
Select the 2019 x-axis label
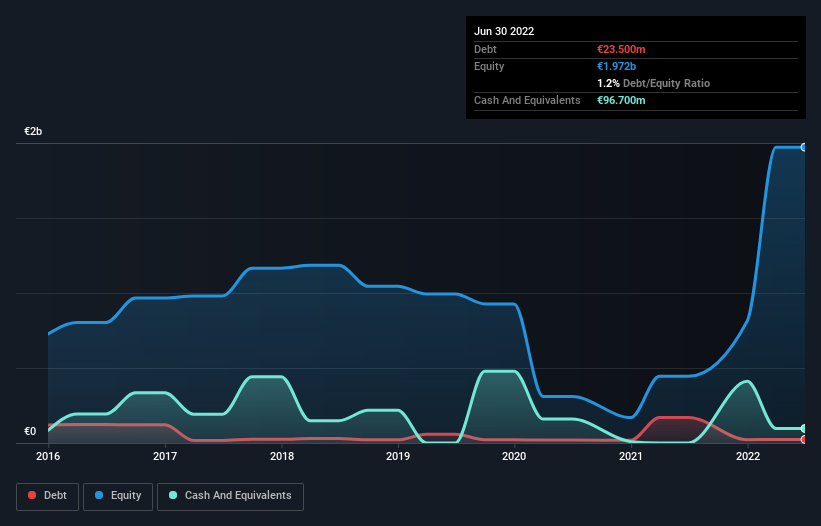(x=398, y=456)
